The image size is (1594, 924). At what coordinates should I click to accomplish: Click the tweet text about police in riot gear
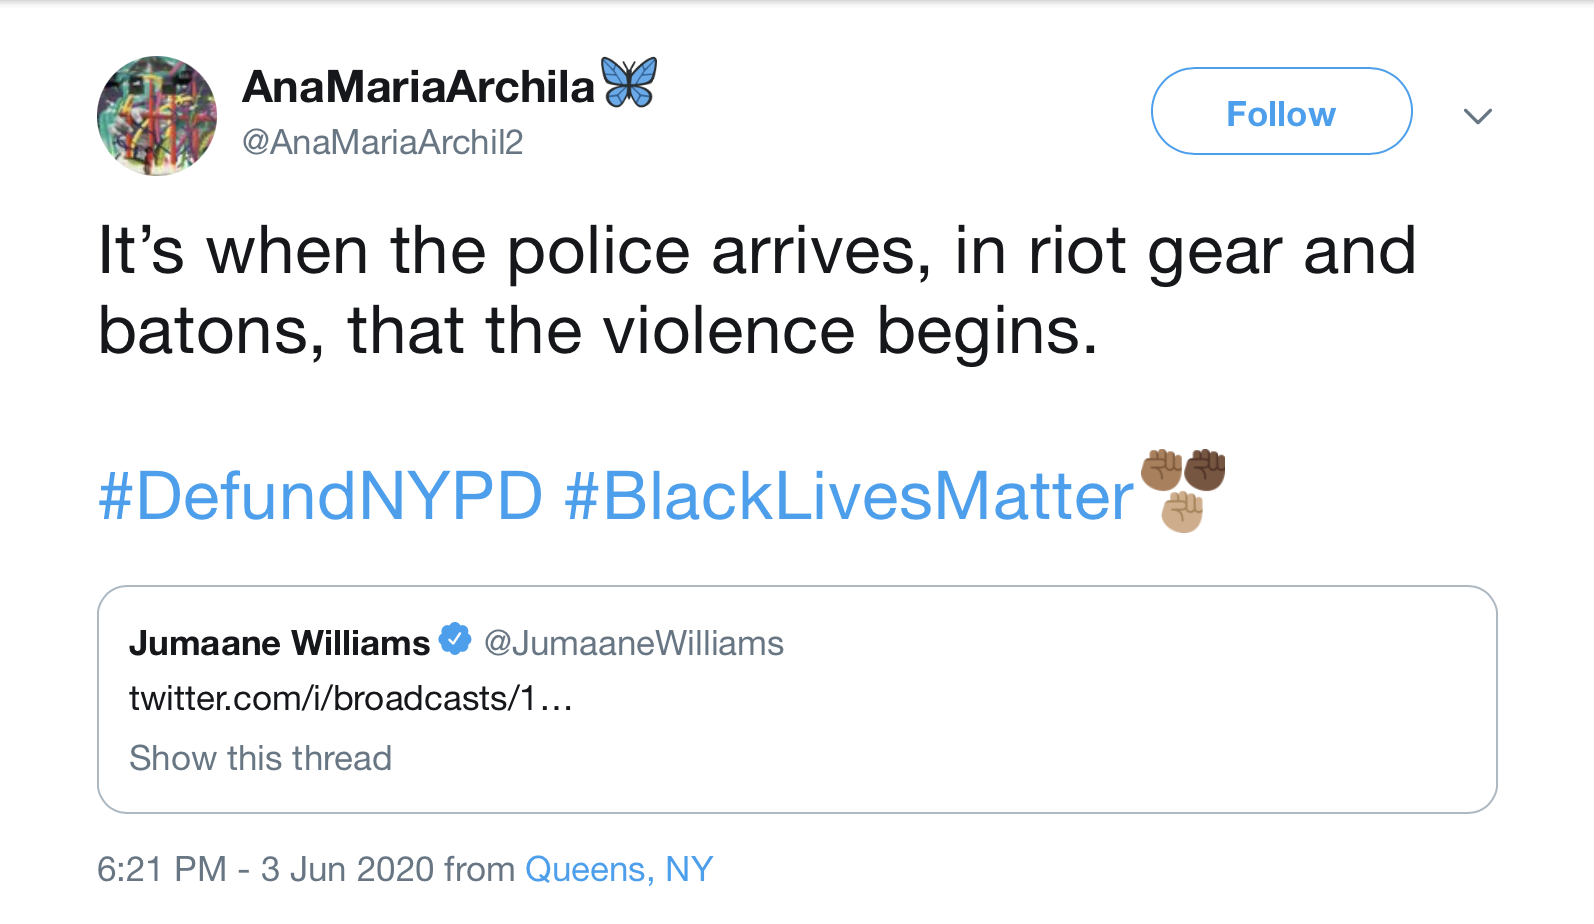tap(756, 290)
